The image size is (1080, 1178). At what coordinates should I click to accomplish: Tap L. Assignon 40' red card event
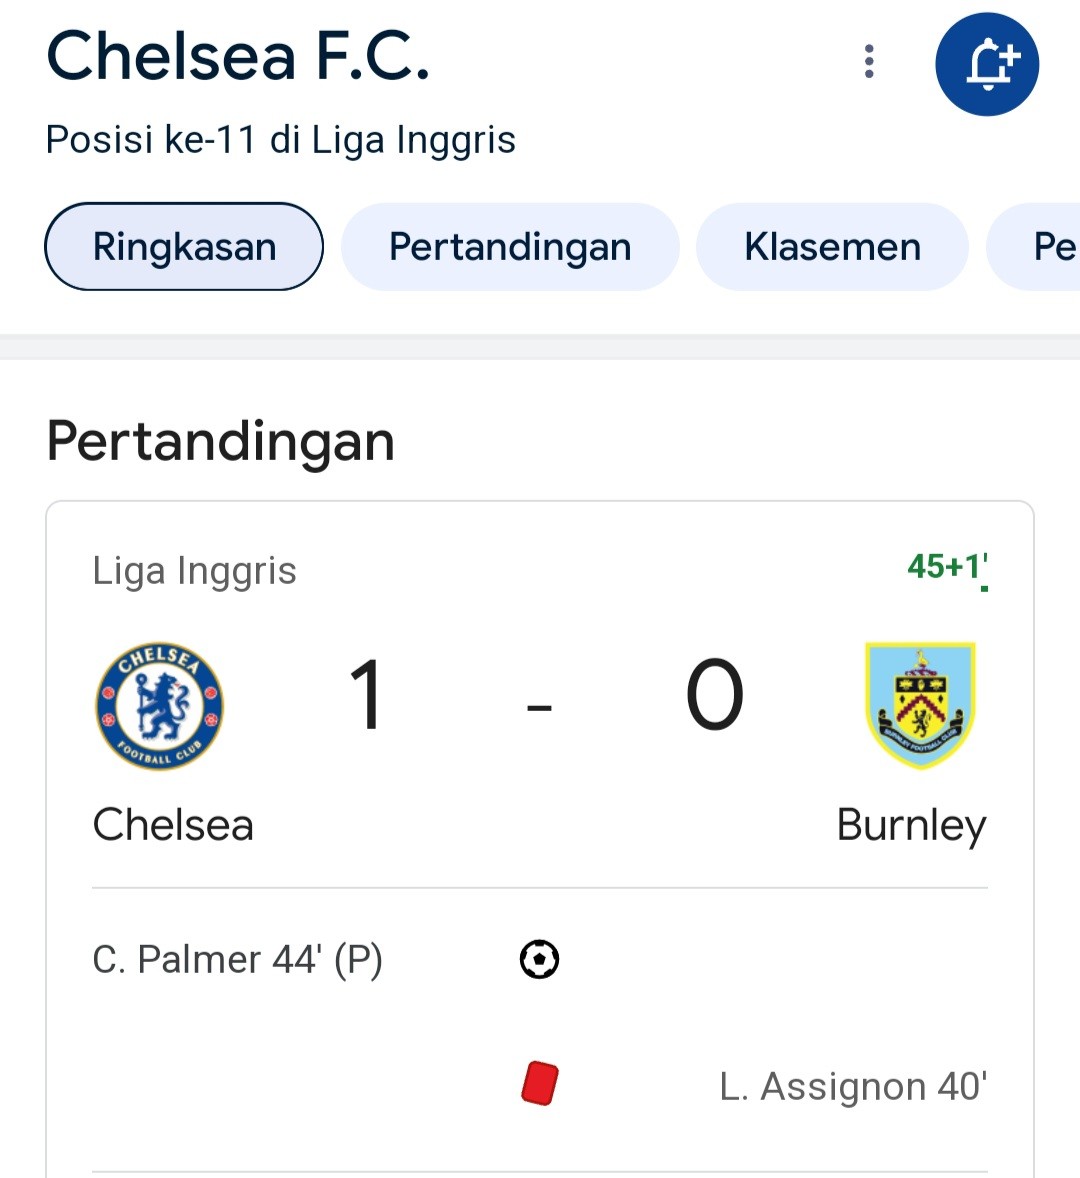tap(853, 1086)
